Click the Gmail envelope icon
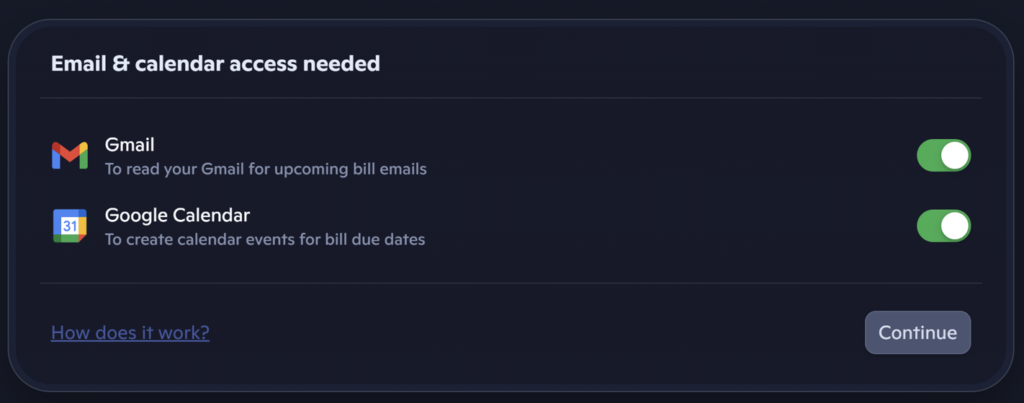This screenshot has height=403, width=1024. (70, 156)
